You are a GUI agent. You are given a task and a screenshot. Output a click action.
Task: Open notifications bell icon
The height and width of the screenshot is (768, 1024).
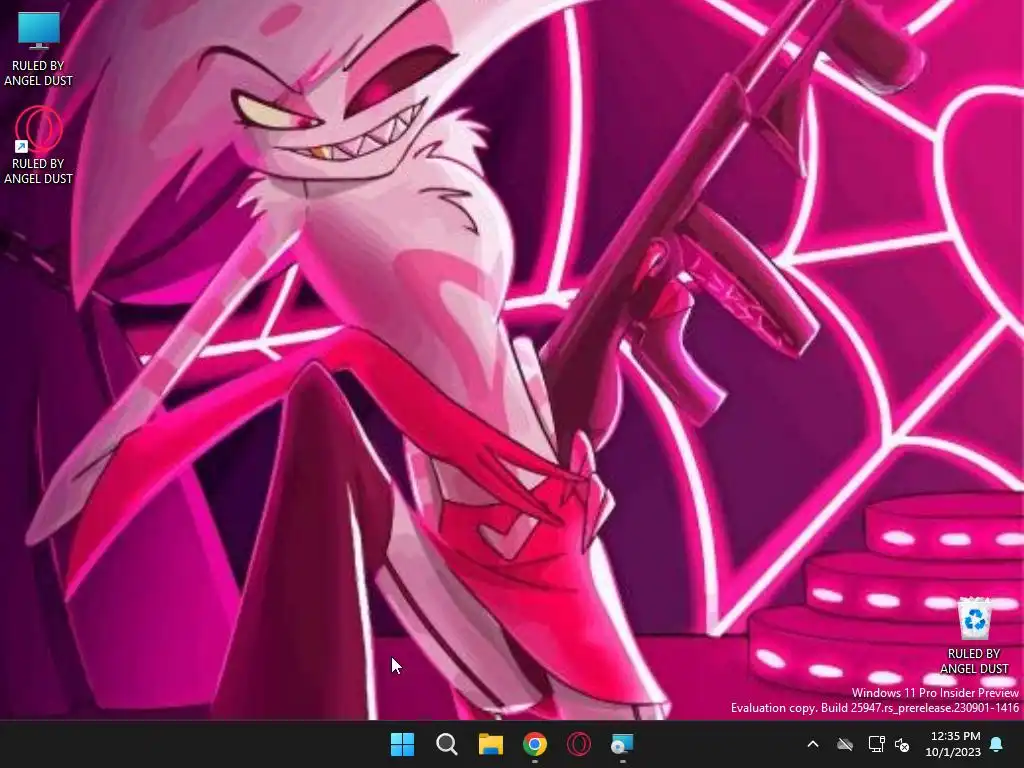[x=997, y=744]
